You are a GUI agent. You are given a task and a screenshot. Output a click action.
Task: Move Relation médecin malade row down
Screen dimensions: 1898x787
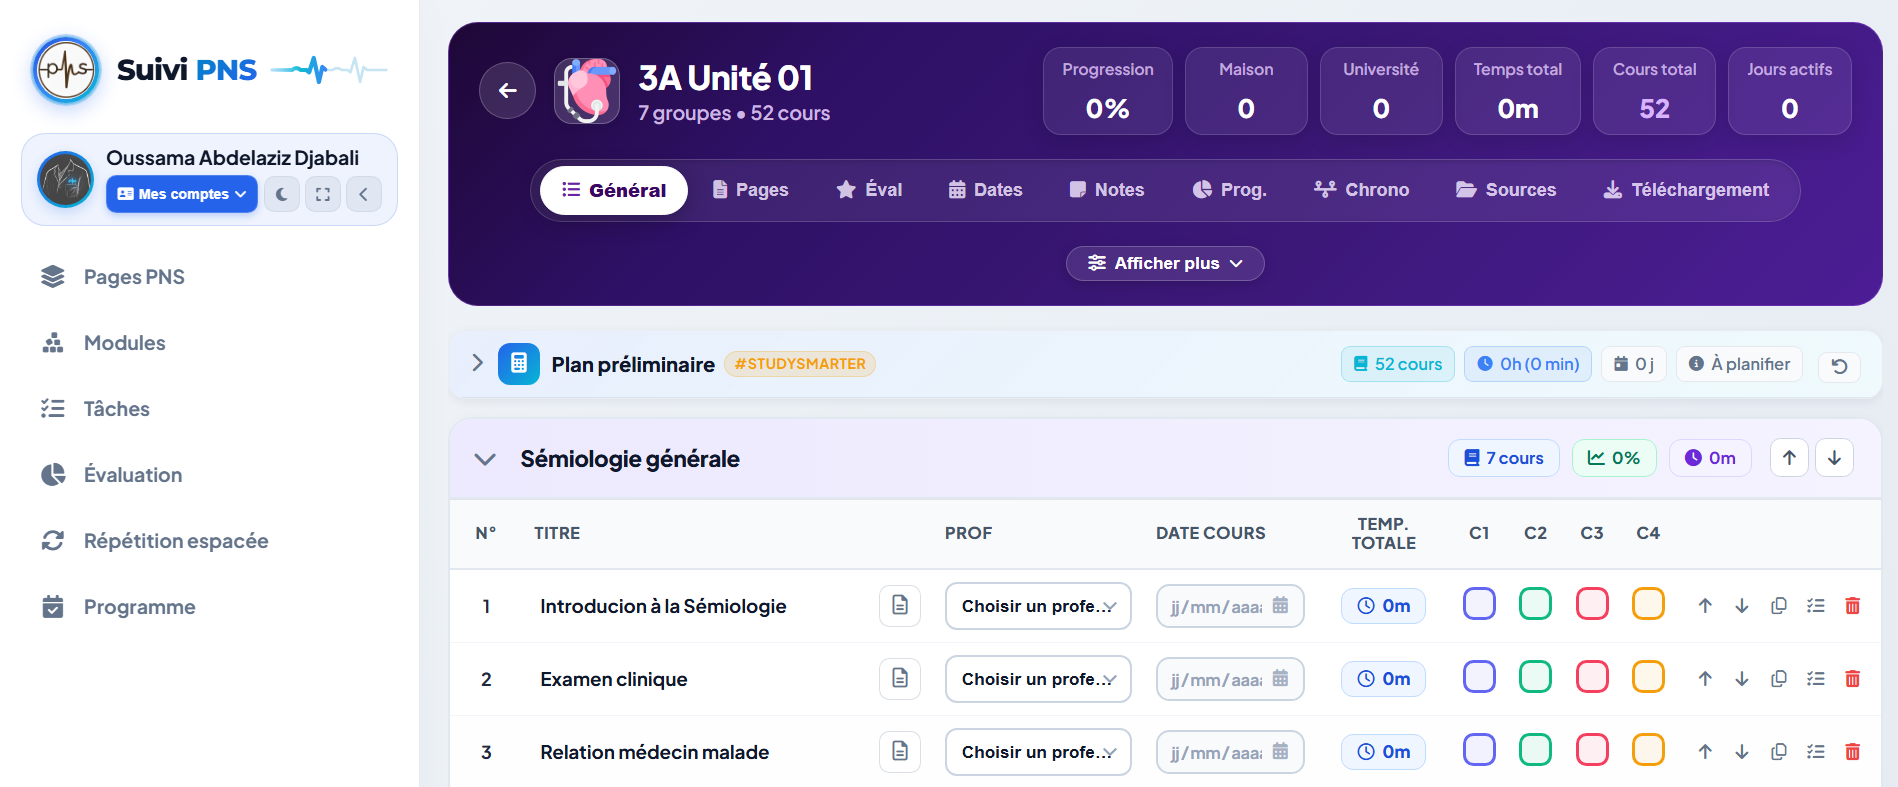coord(1742,752)
